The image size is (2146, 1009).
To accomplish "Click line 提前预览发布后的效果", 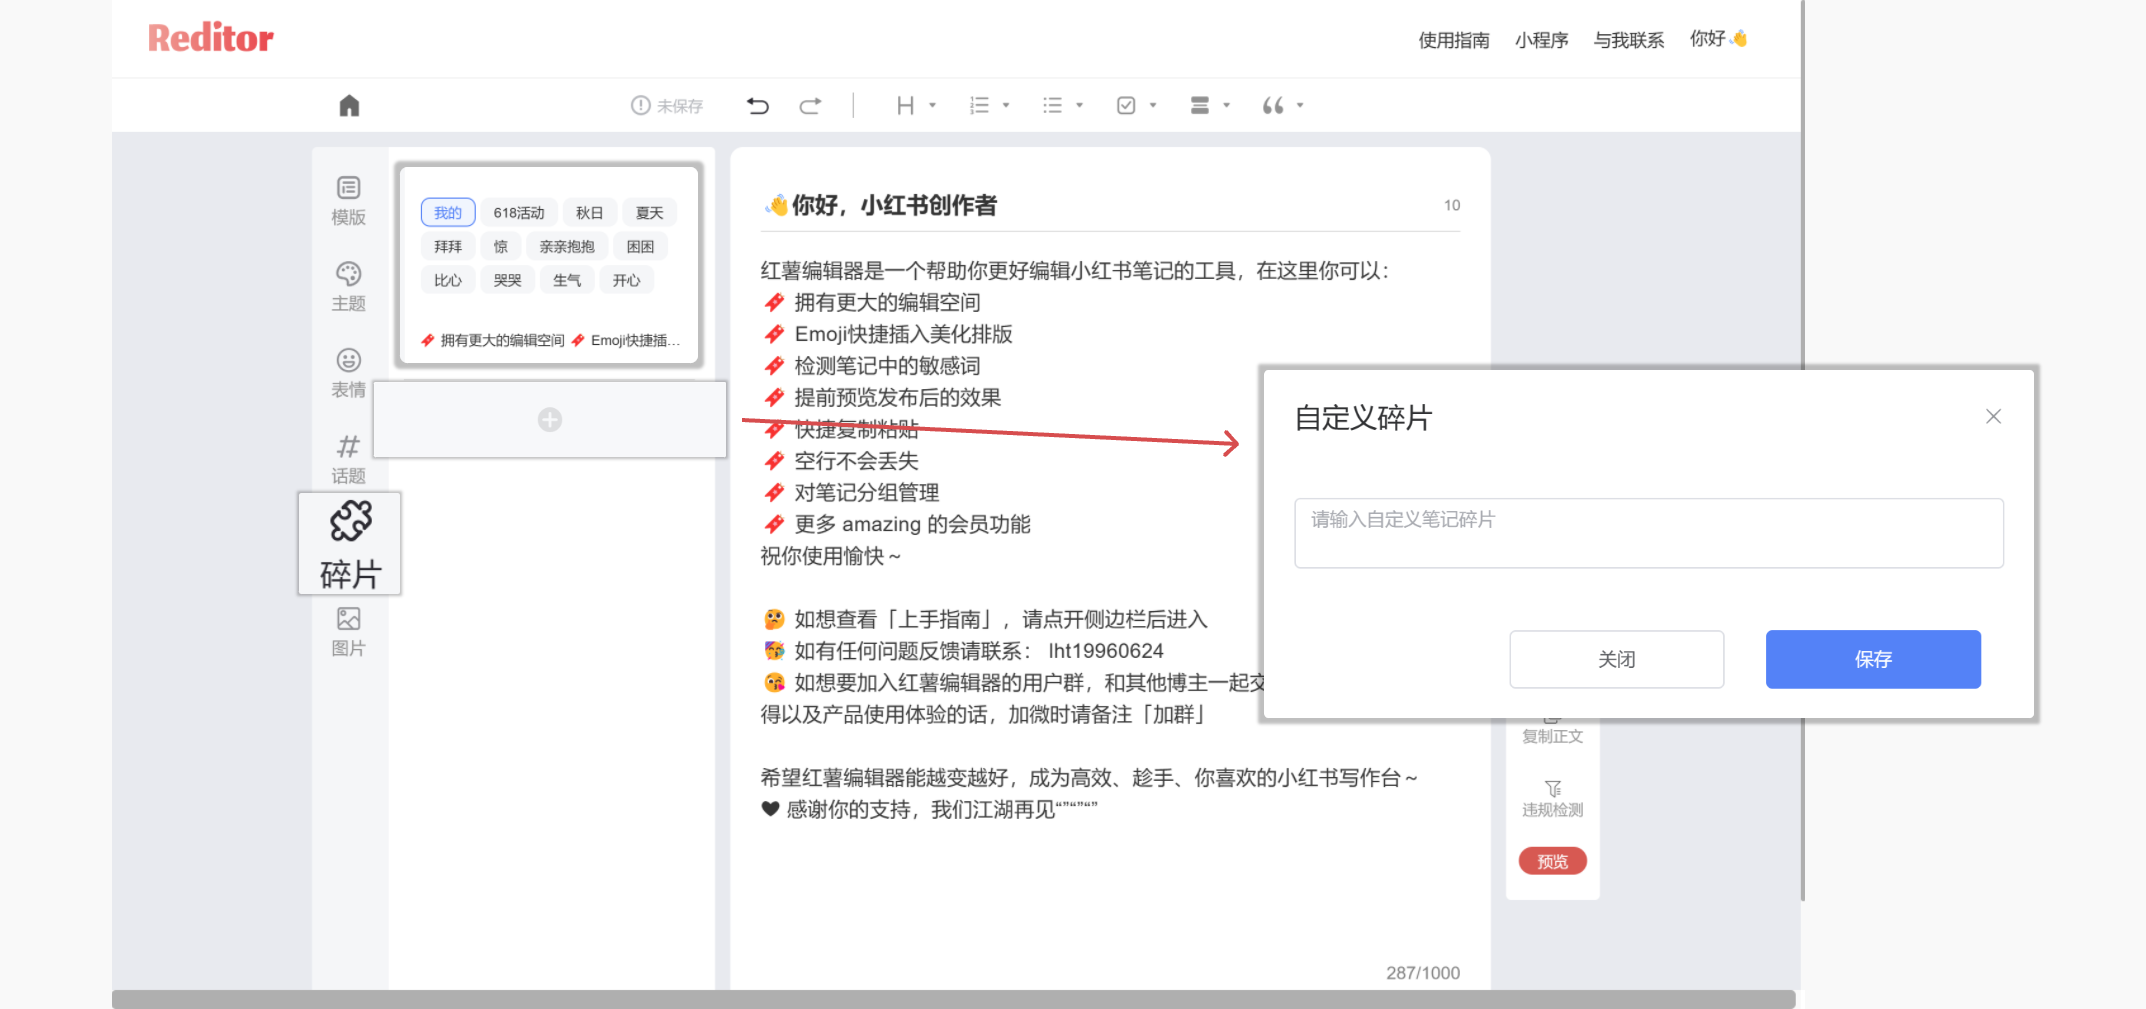I will [898, 397].
